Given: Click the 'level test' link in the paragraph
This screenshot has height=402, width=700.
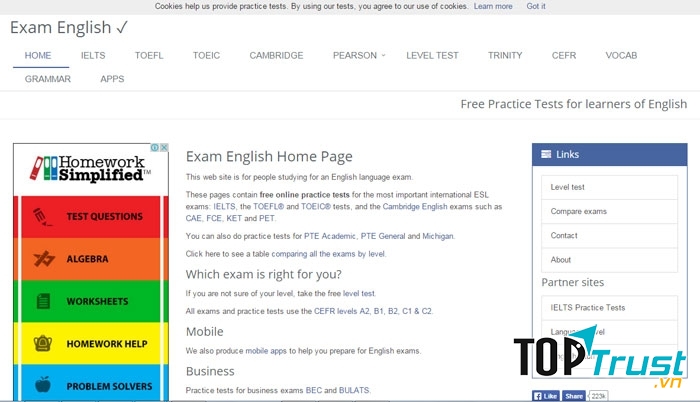Looking at the screenshot, I should [x=358, y=293].
